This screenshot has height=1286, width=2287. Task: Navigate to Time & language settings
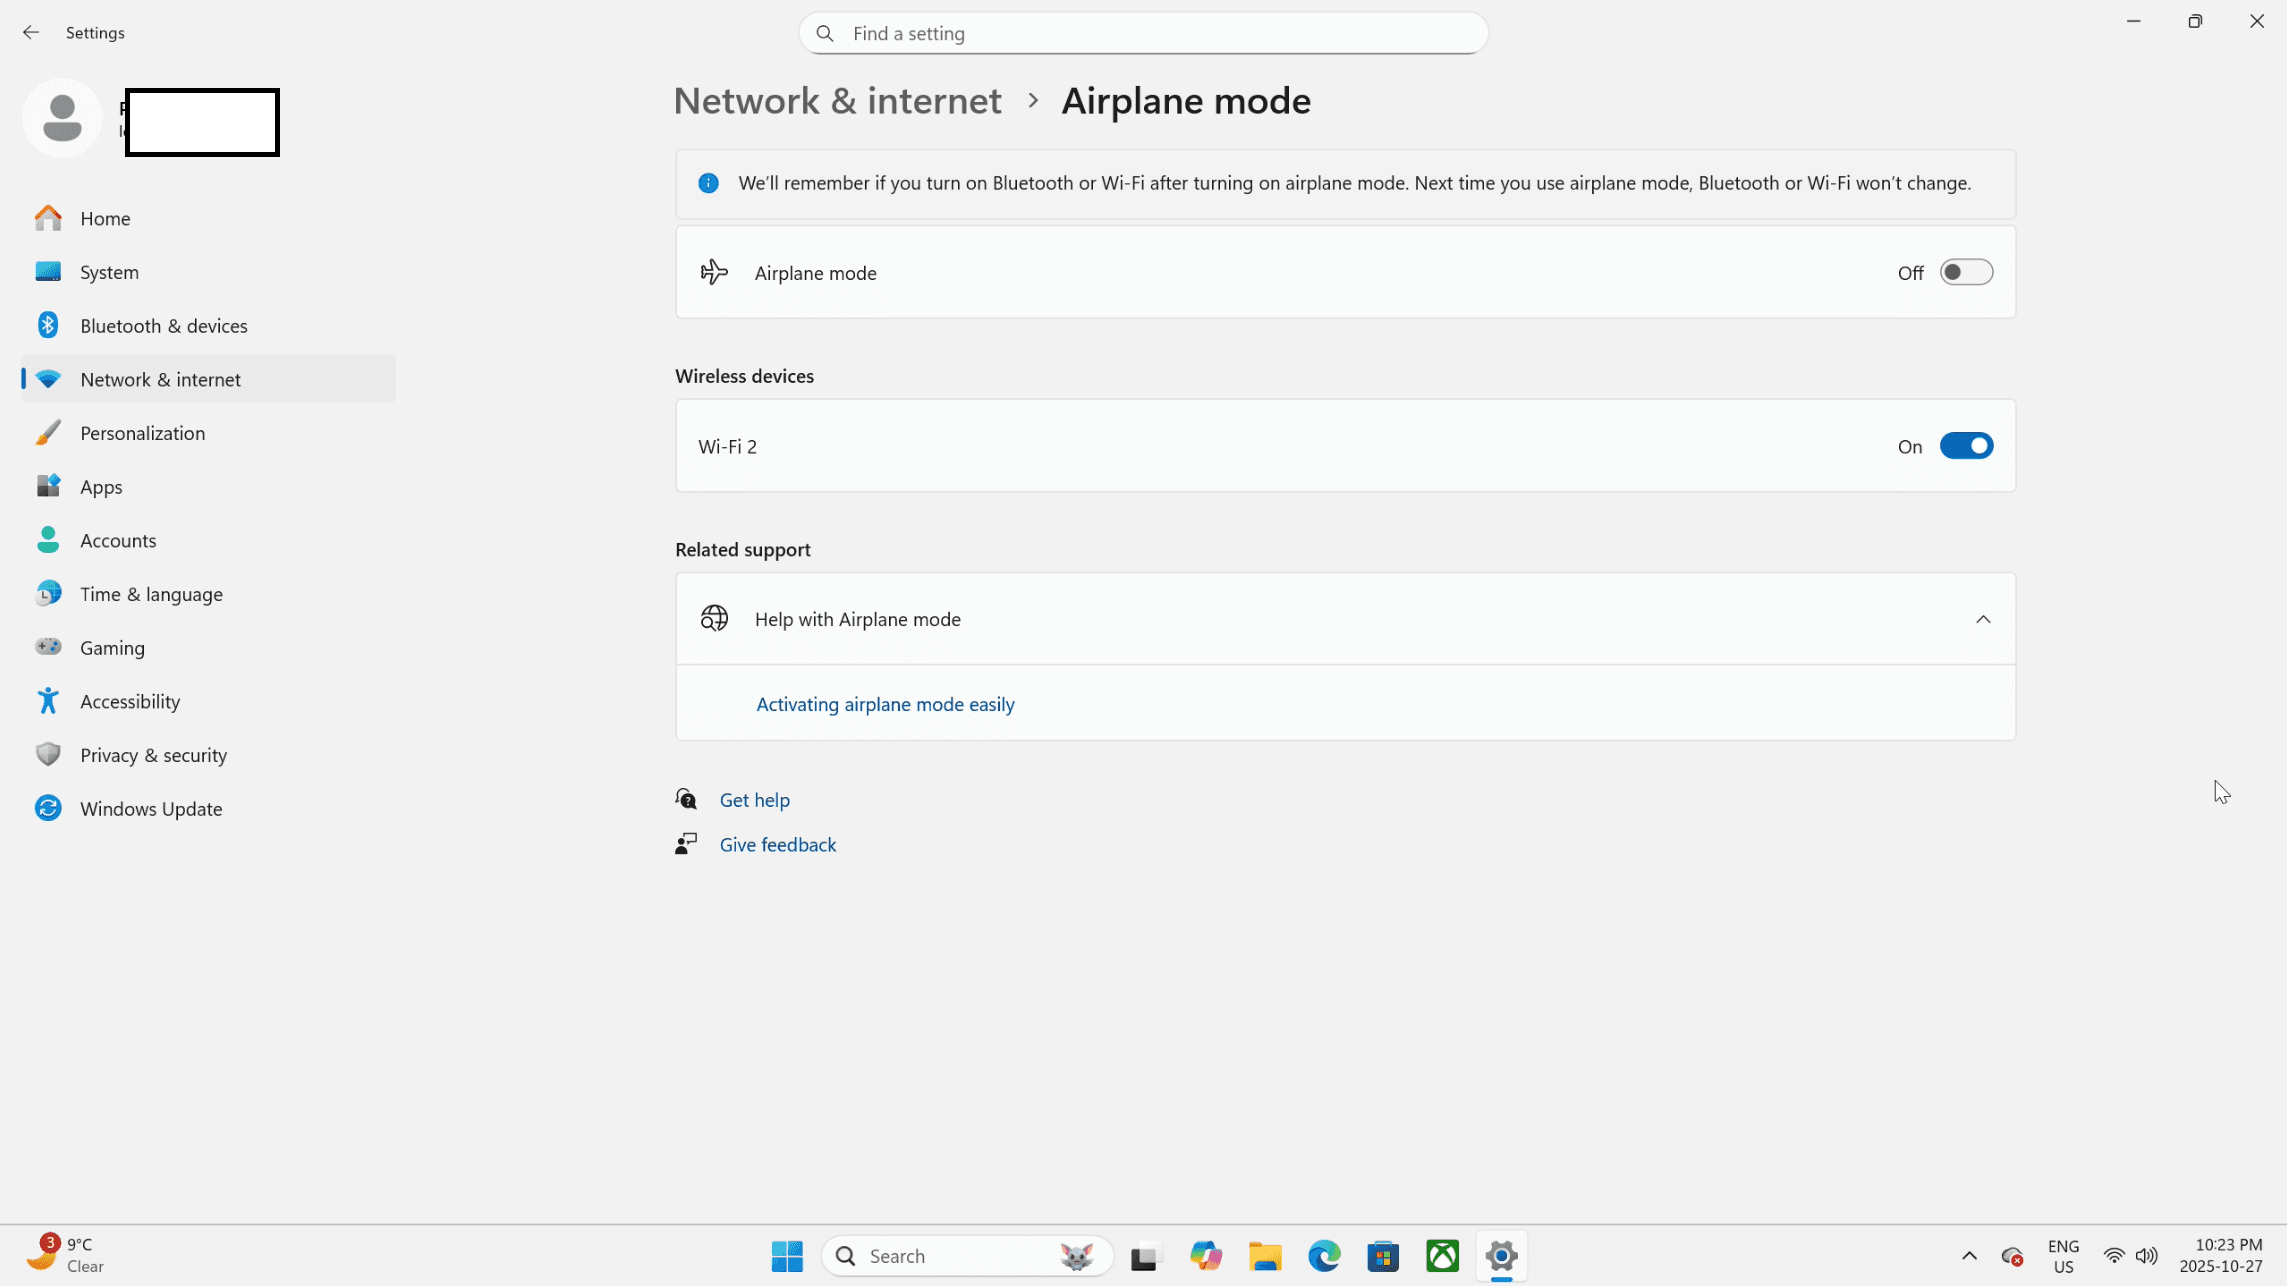(151, 594)
